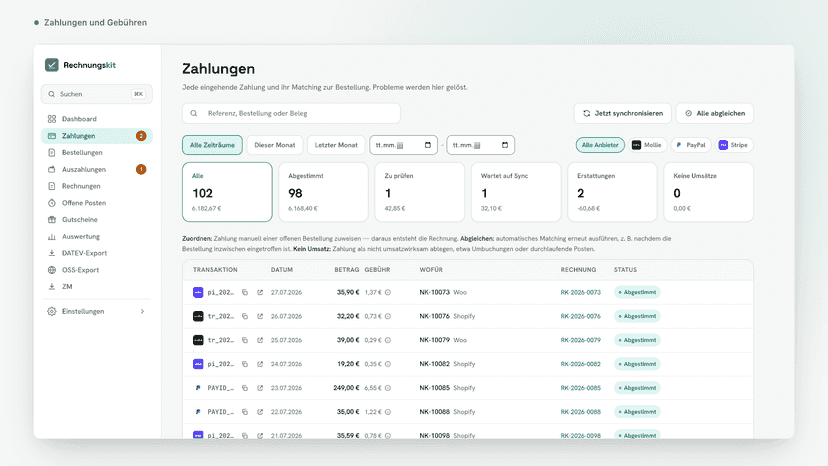
Task: Open external link for NK-10088 transaction
Action: 260,412
